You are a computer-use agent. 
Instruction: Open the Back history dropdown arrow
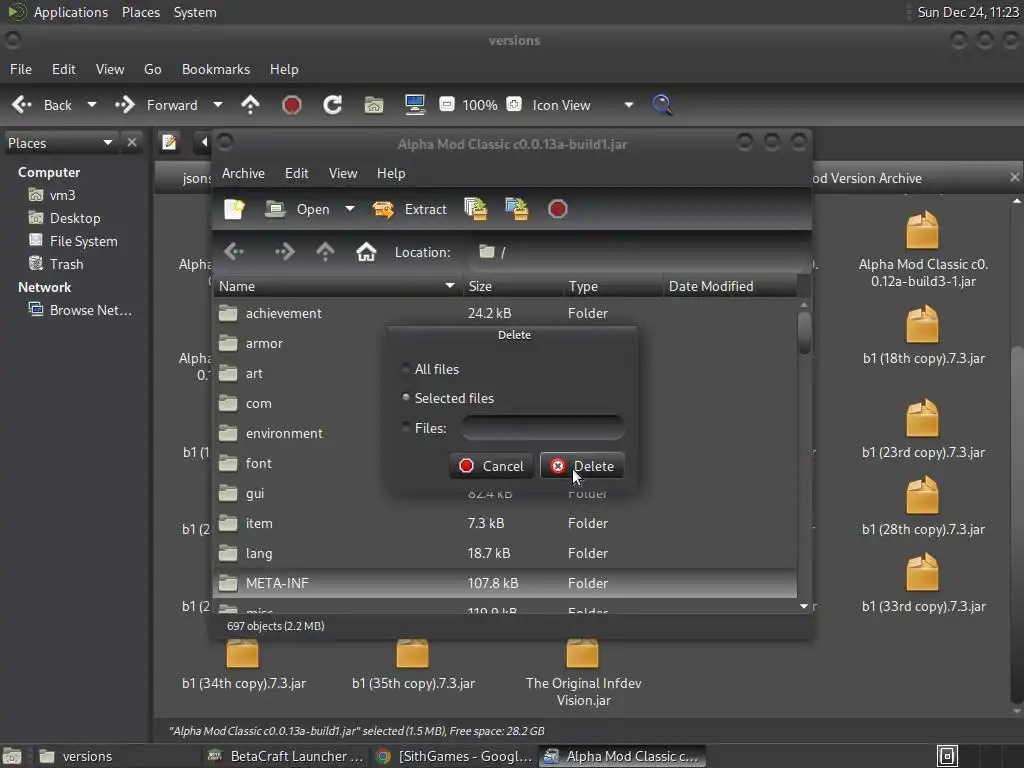click(92, 104)
